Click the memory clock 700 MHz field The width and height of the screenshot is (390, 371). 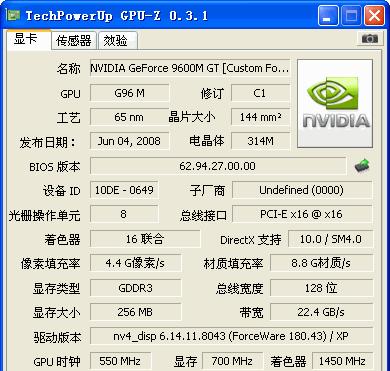tap(232, 361)
